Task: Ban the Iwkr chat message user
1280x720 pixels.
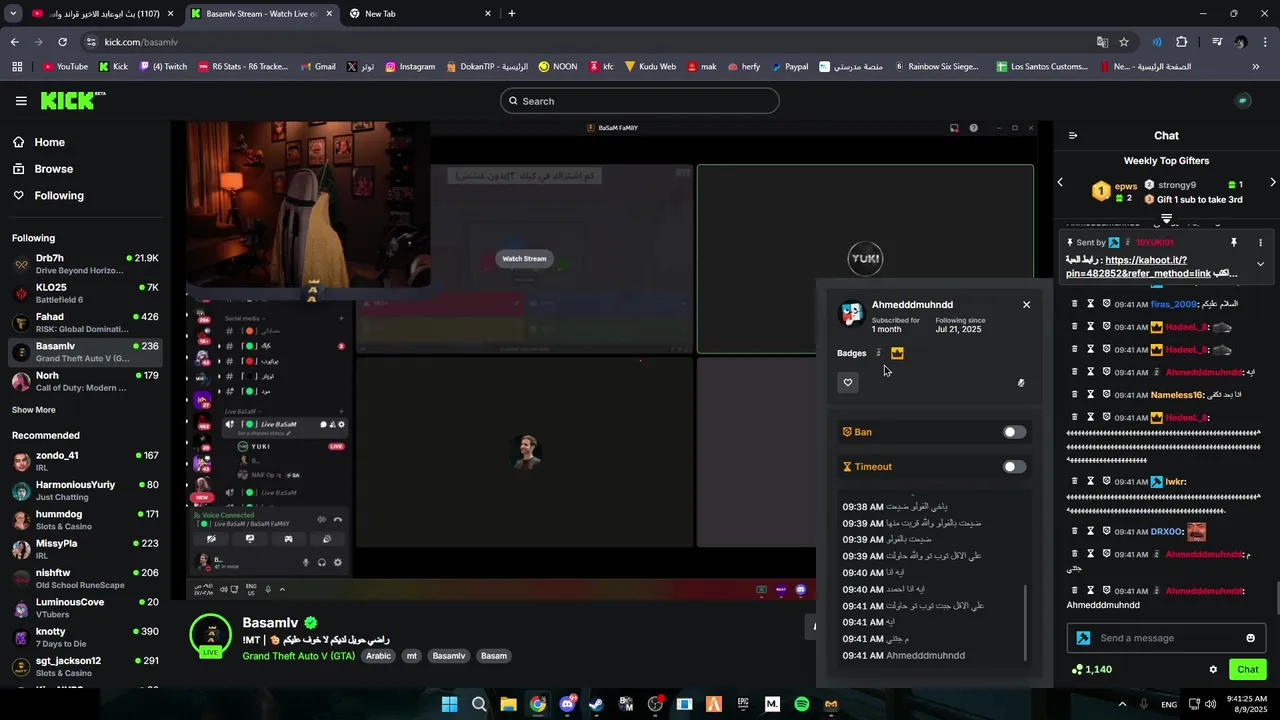Action: [x=1107, y=481]
